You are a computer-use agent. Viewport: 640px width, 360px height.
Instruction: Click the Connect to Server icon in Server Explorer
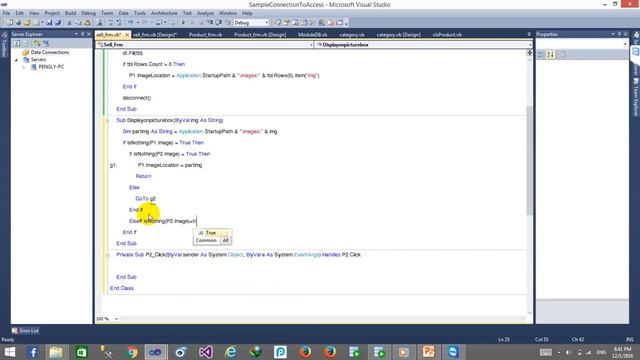(x=46, y=43)
